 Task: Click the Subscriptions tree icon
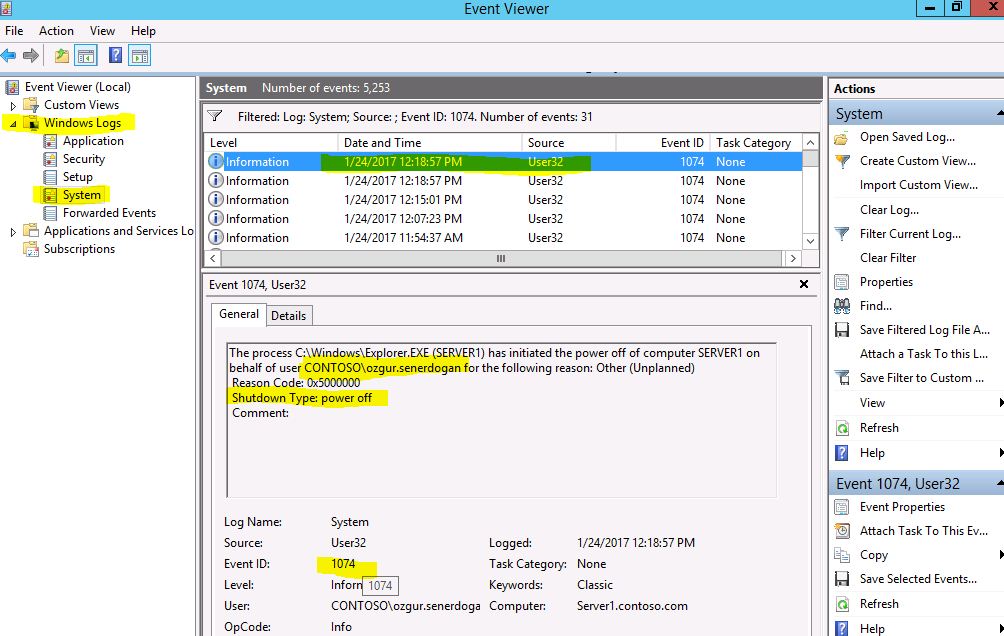[31, 249]
